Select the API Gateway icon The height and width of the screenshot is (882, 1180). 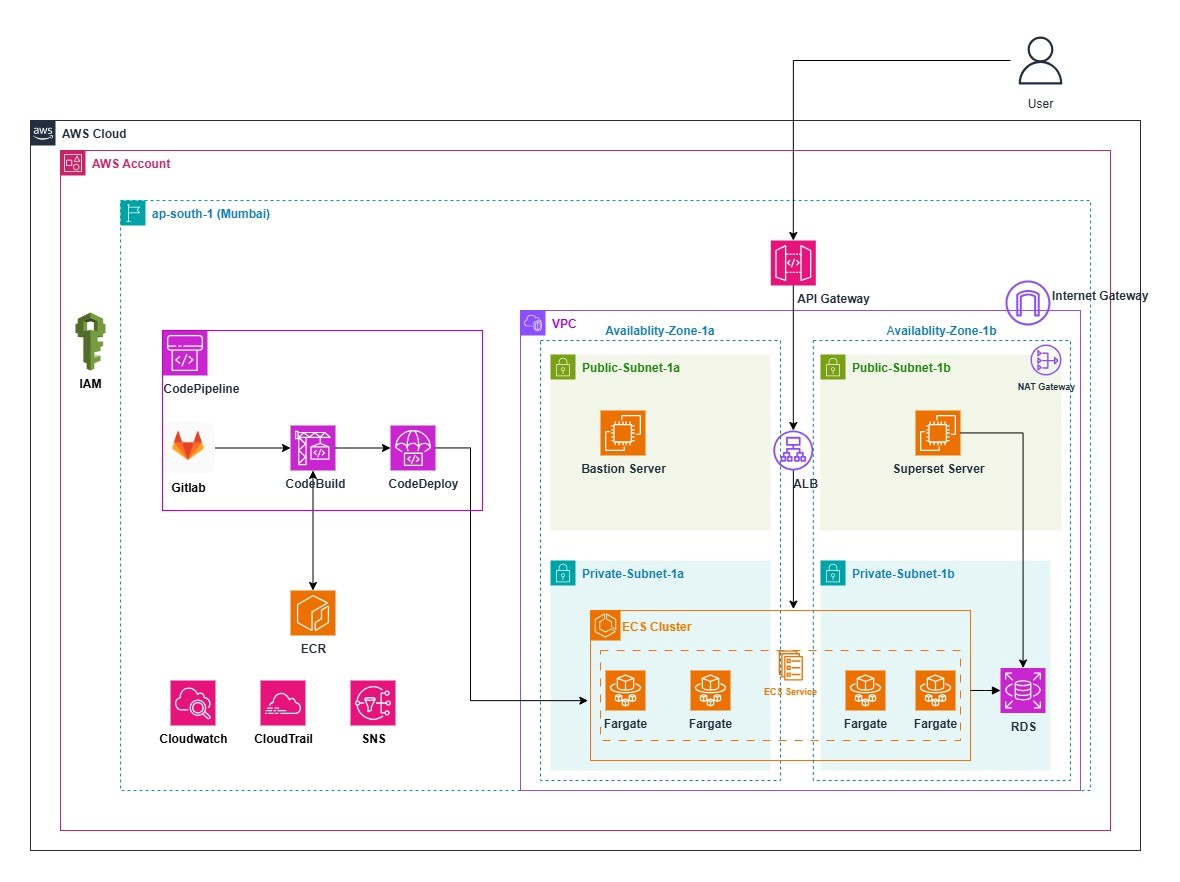[793, 263]
